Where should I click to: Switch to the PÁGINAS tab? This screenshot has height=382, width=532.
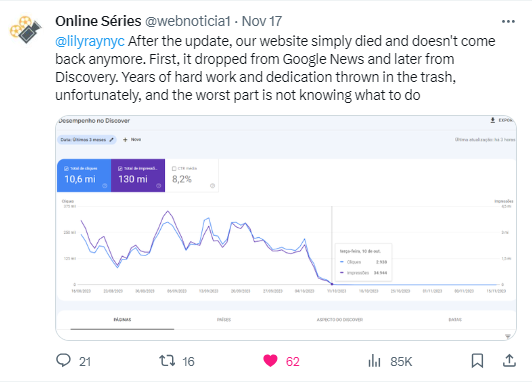pos(122,320)
